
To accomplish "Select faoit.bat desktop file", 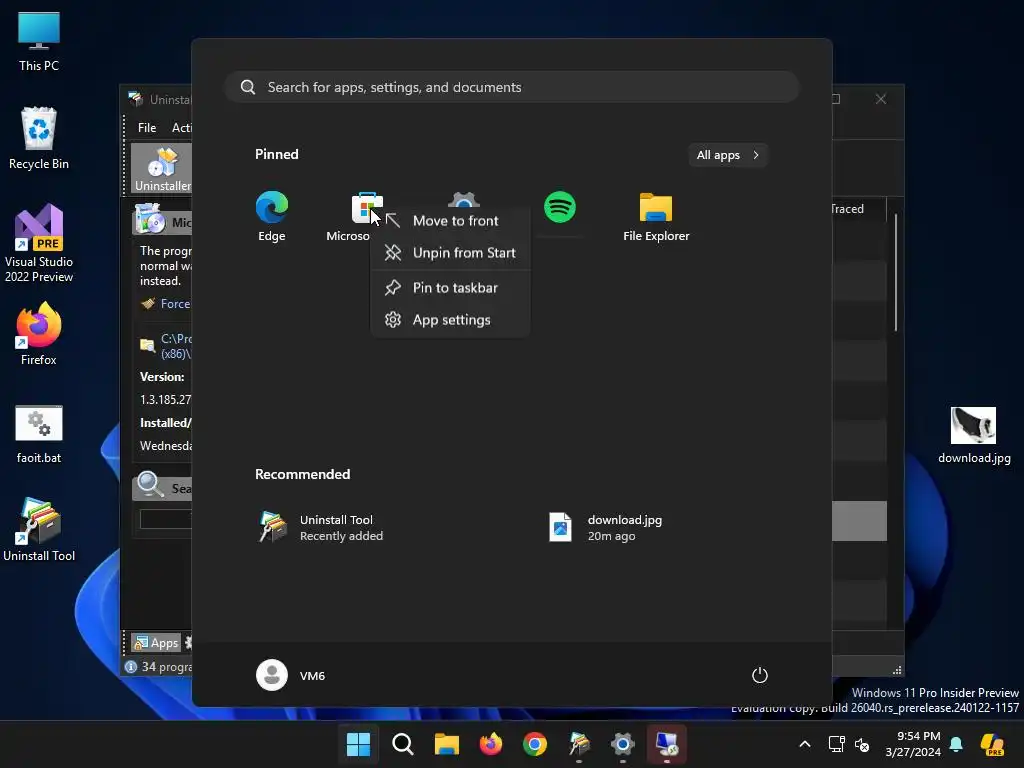I will 39,434.
